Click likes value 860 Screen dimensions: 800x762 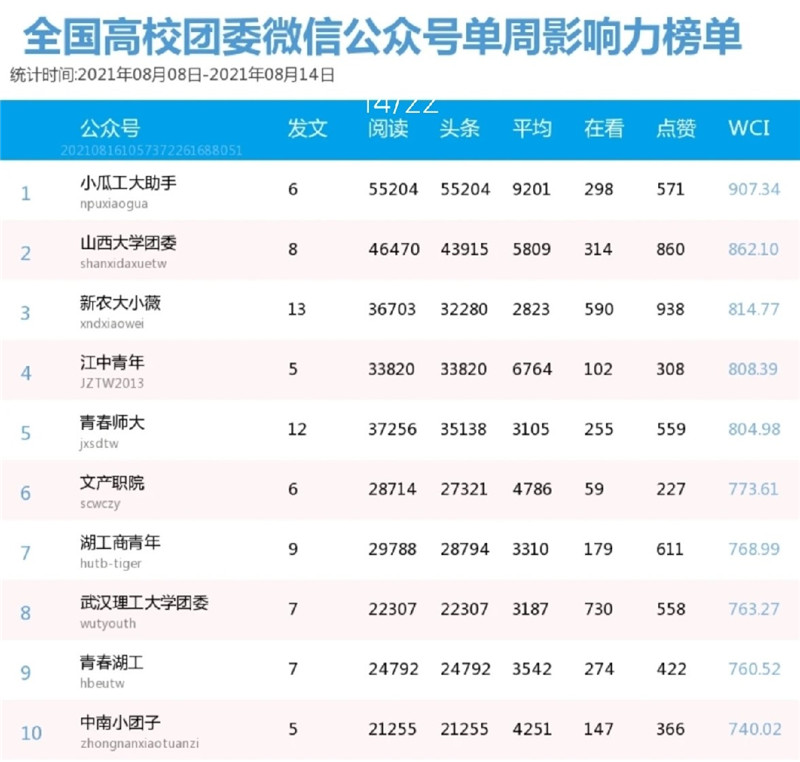[670, 249]
